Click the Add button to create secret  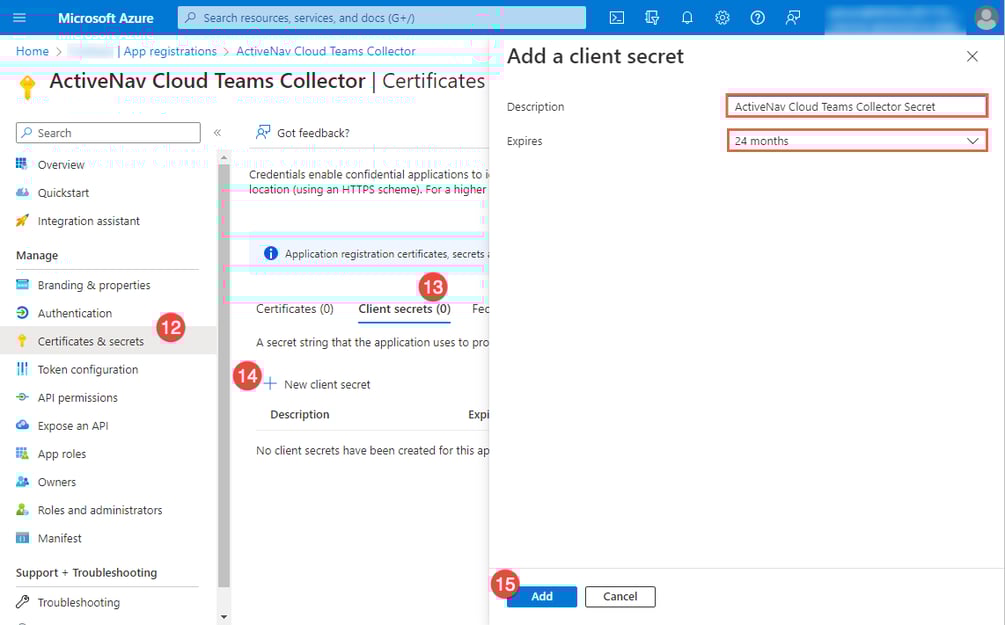[x=541, y=596]
